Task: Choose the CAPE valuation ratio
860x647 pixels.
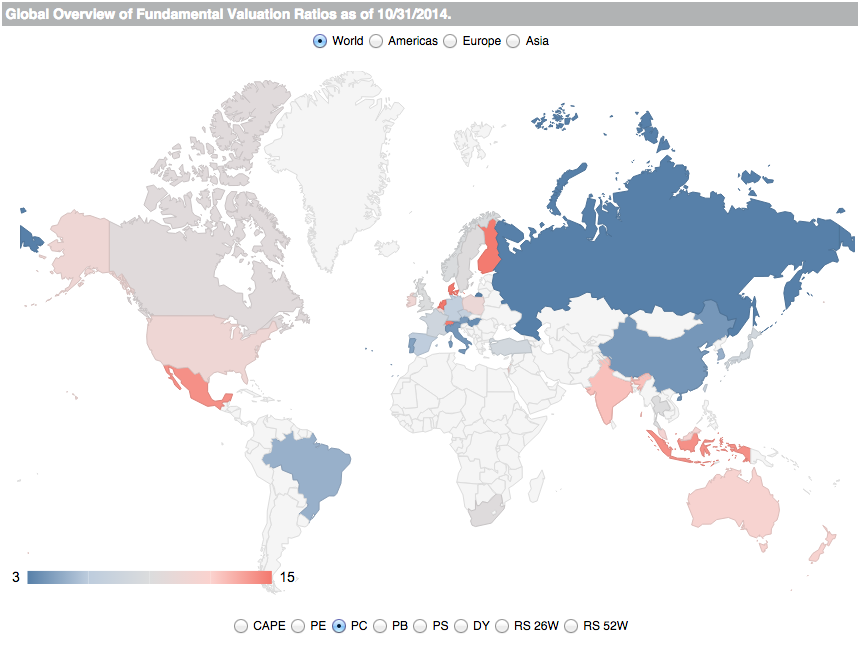Action: (x=241, y=626)
